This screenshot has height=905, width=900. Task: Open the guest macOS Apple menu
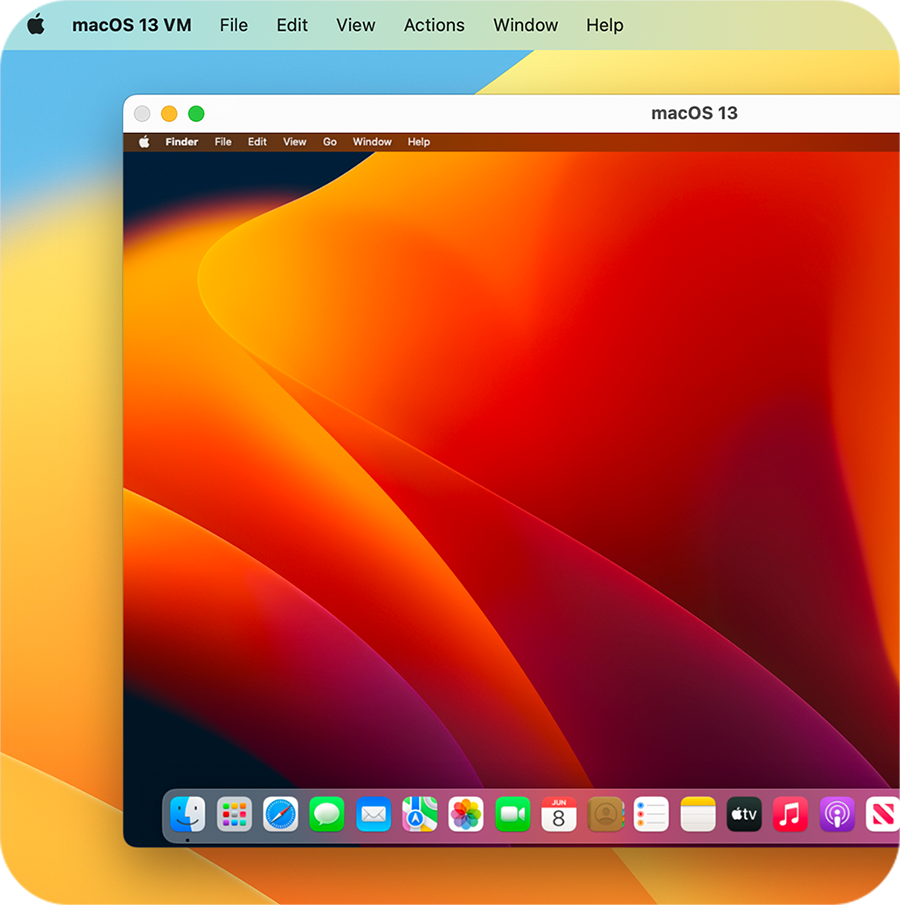coord(143,141)
